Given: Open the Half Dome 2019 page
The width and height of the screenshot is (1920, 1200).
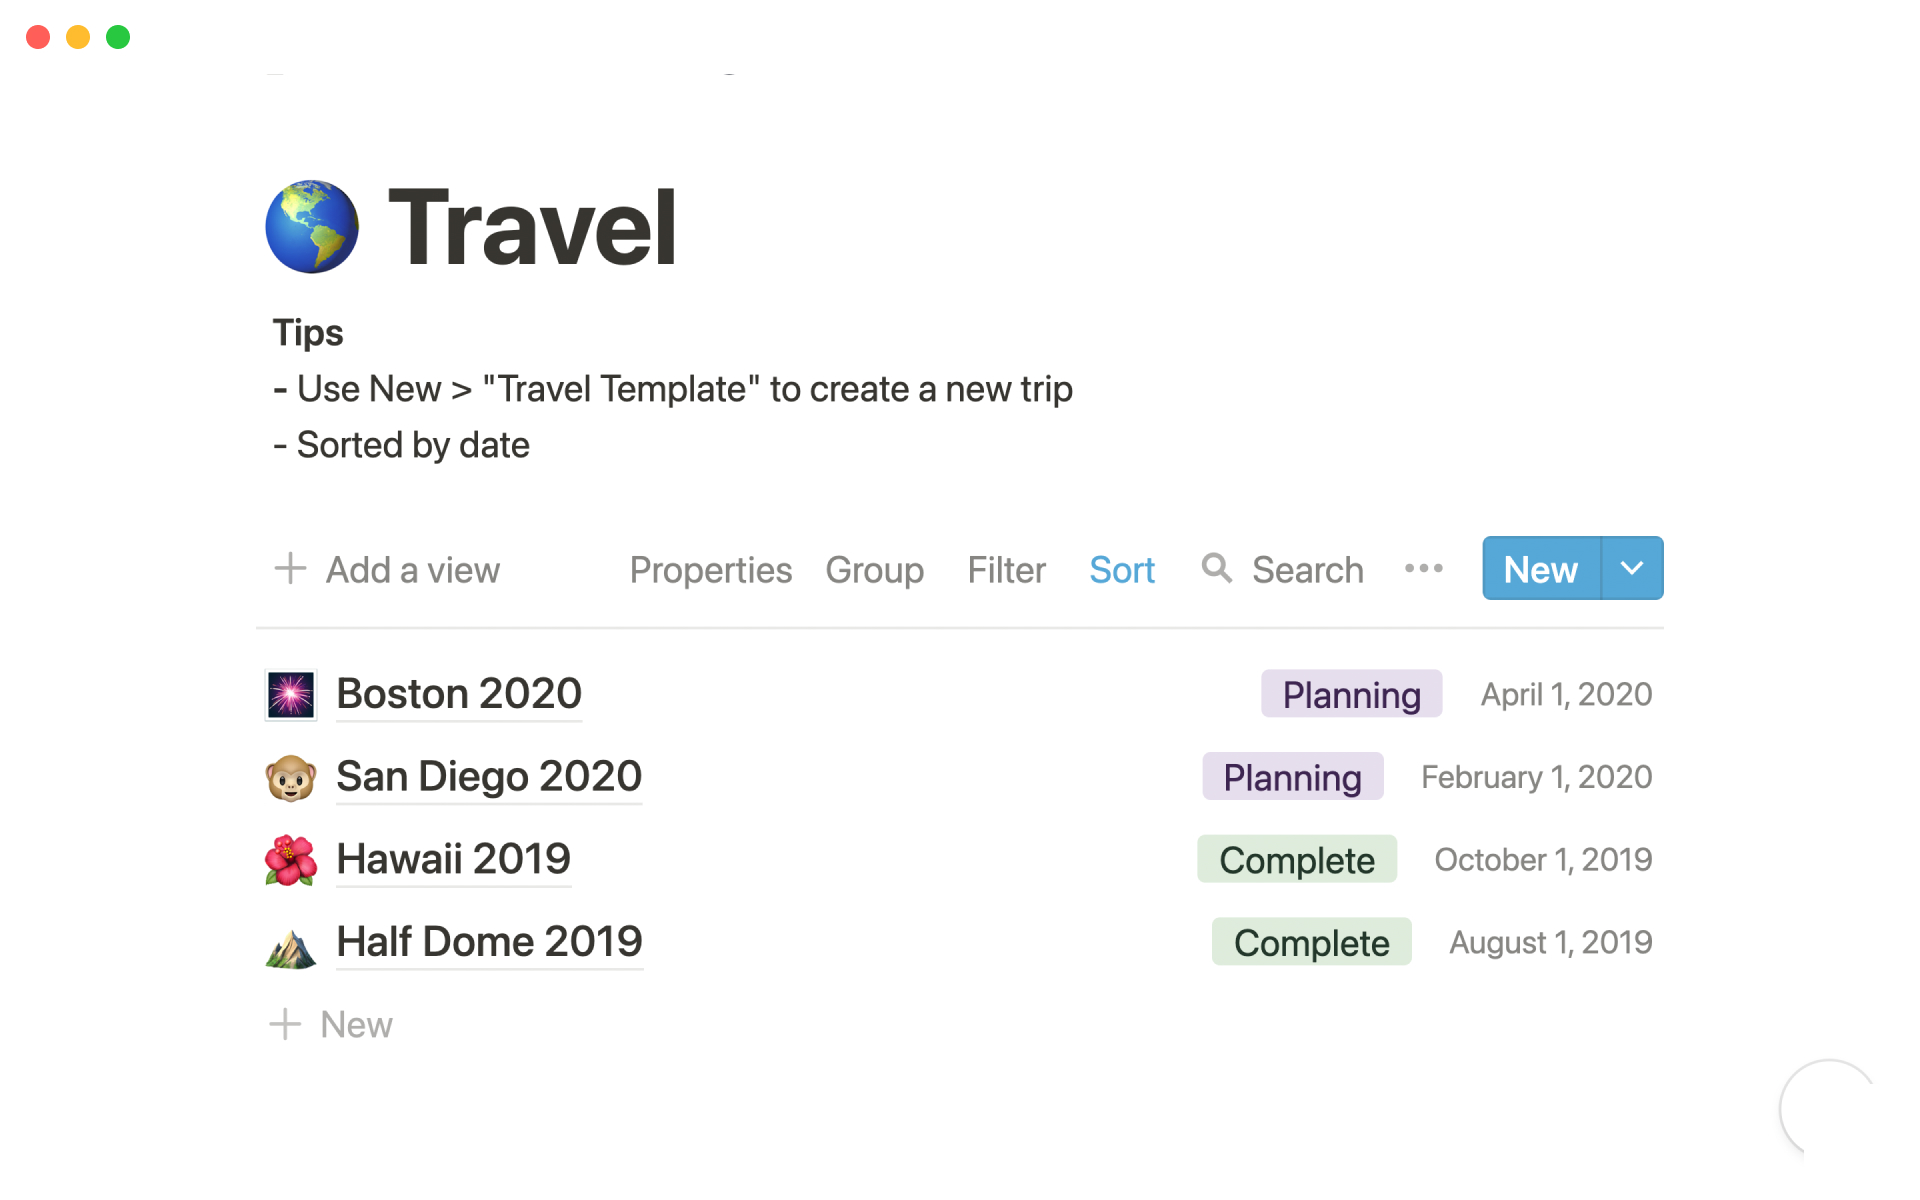Looking at the screenshot, I should (489, 941).
